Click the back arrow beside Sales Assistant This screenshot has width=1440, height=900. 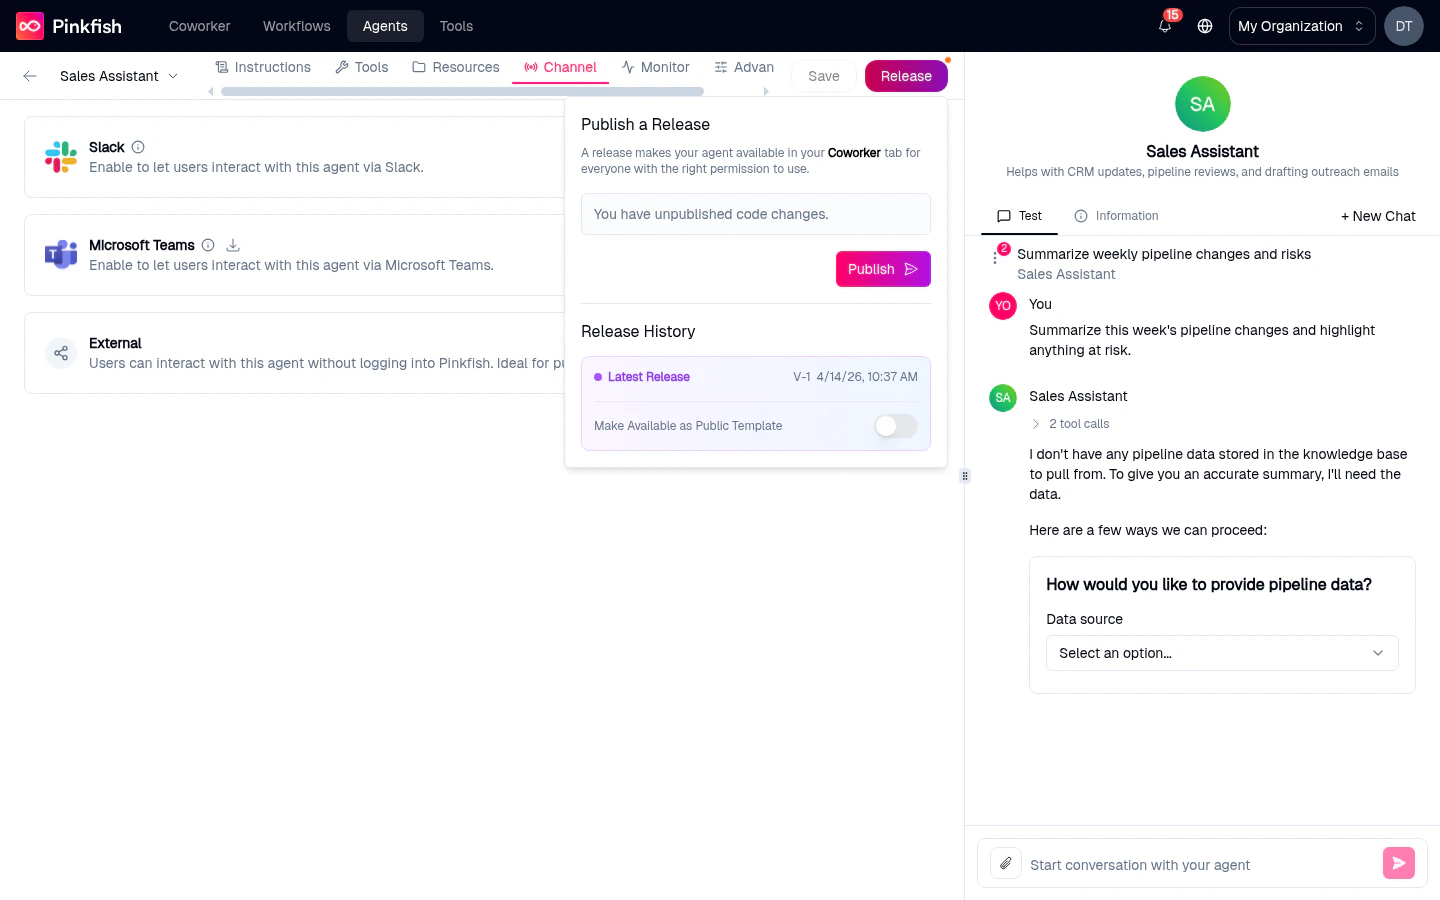29,75
